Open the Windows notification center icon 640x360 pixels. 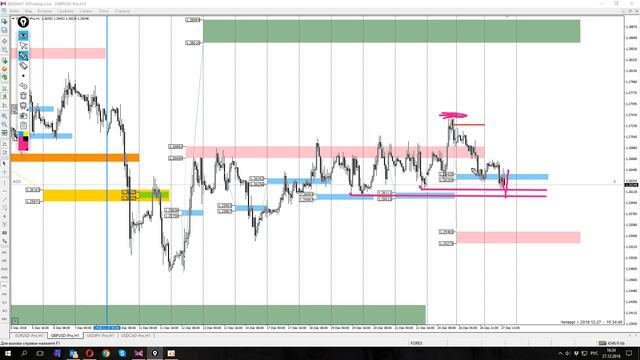(629, 353)
